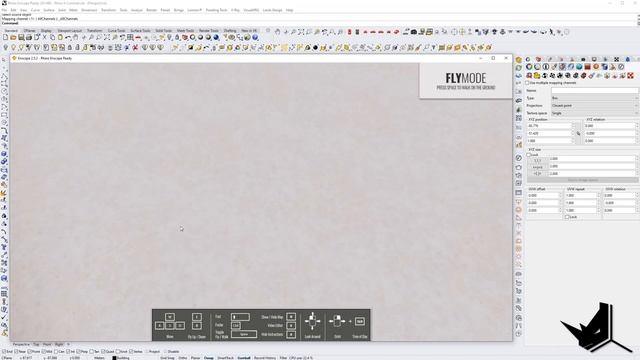Click the Cut scissors icon
The width and height of the screenshot is (640, 360).
tap(44, 38)
